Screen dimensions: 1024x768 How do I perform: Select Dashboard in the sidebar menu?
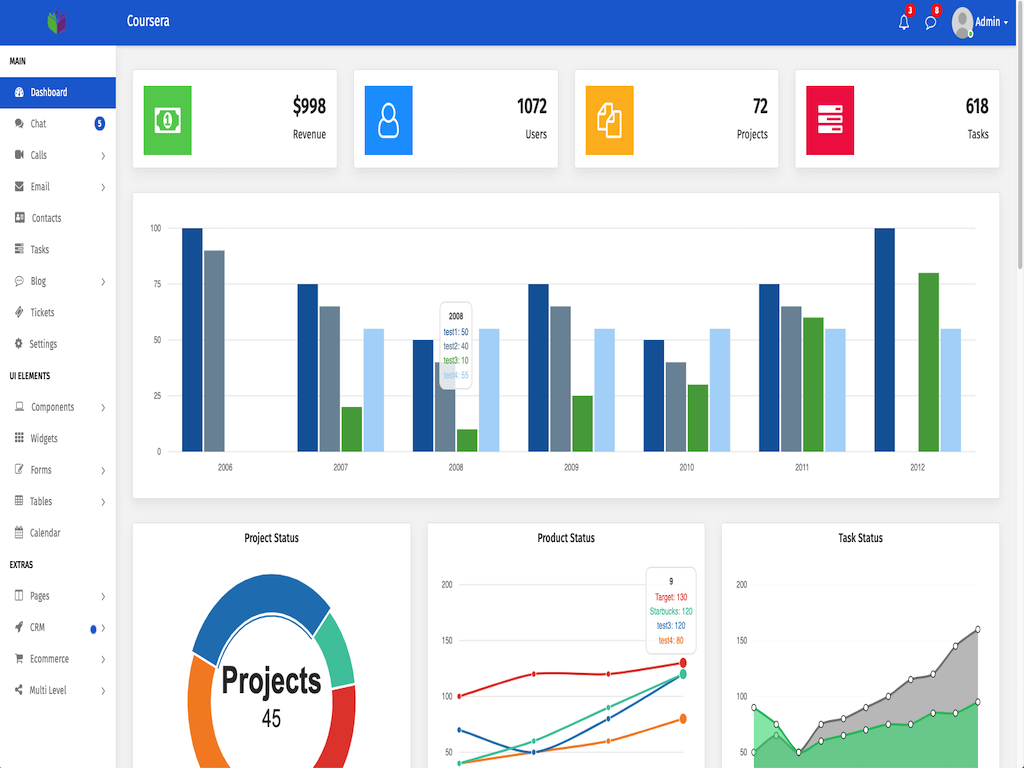[58, 92]
